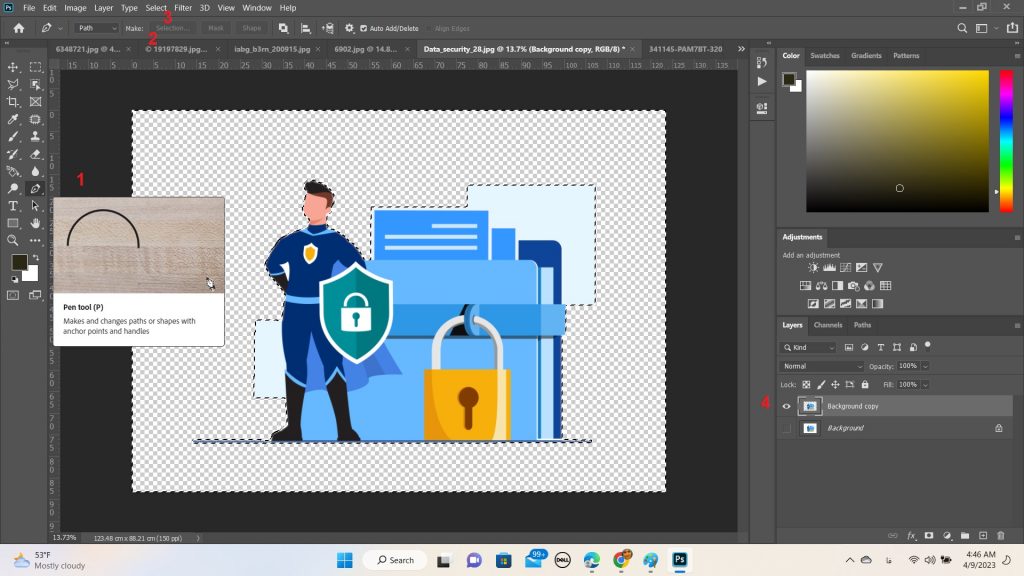
Task: Hide the Background copy layer
Action: pyautogui.click(x=786, y=406)
